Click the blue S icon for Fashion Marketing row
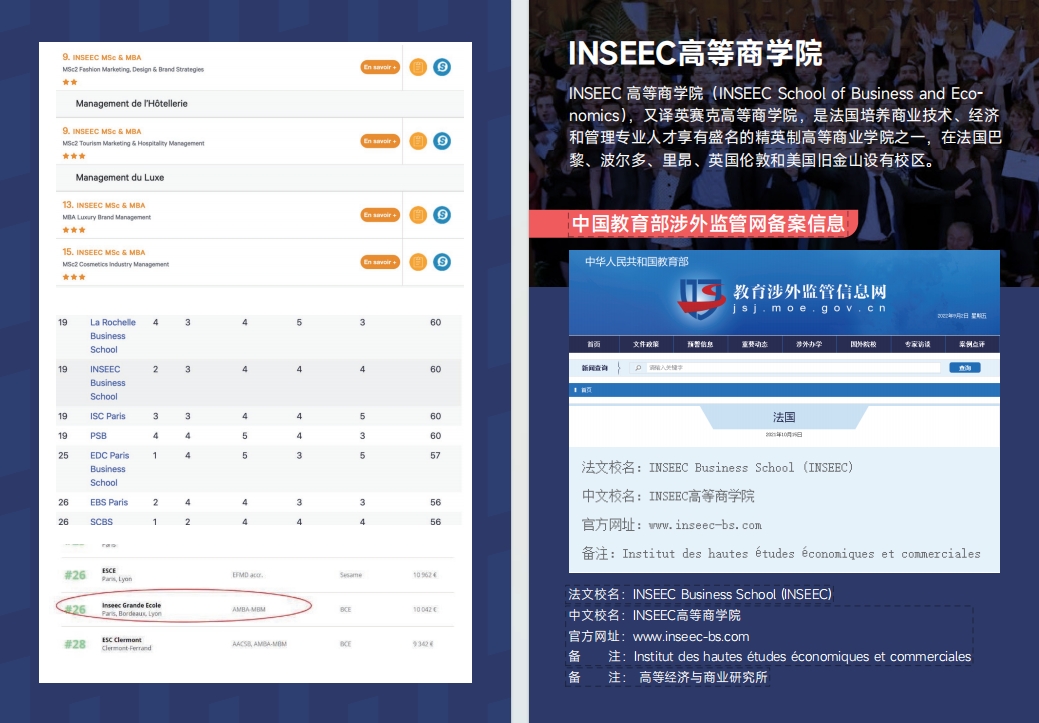1039x723 pixels. (442, 67)
